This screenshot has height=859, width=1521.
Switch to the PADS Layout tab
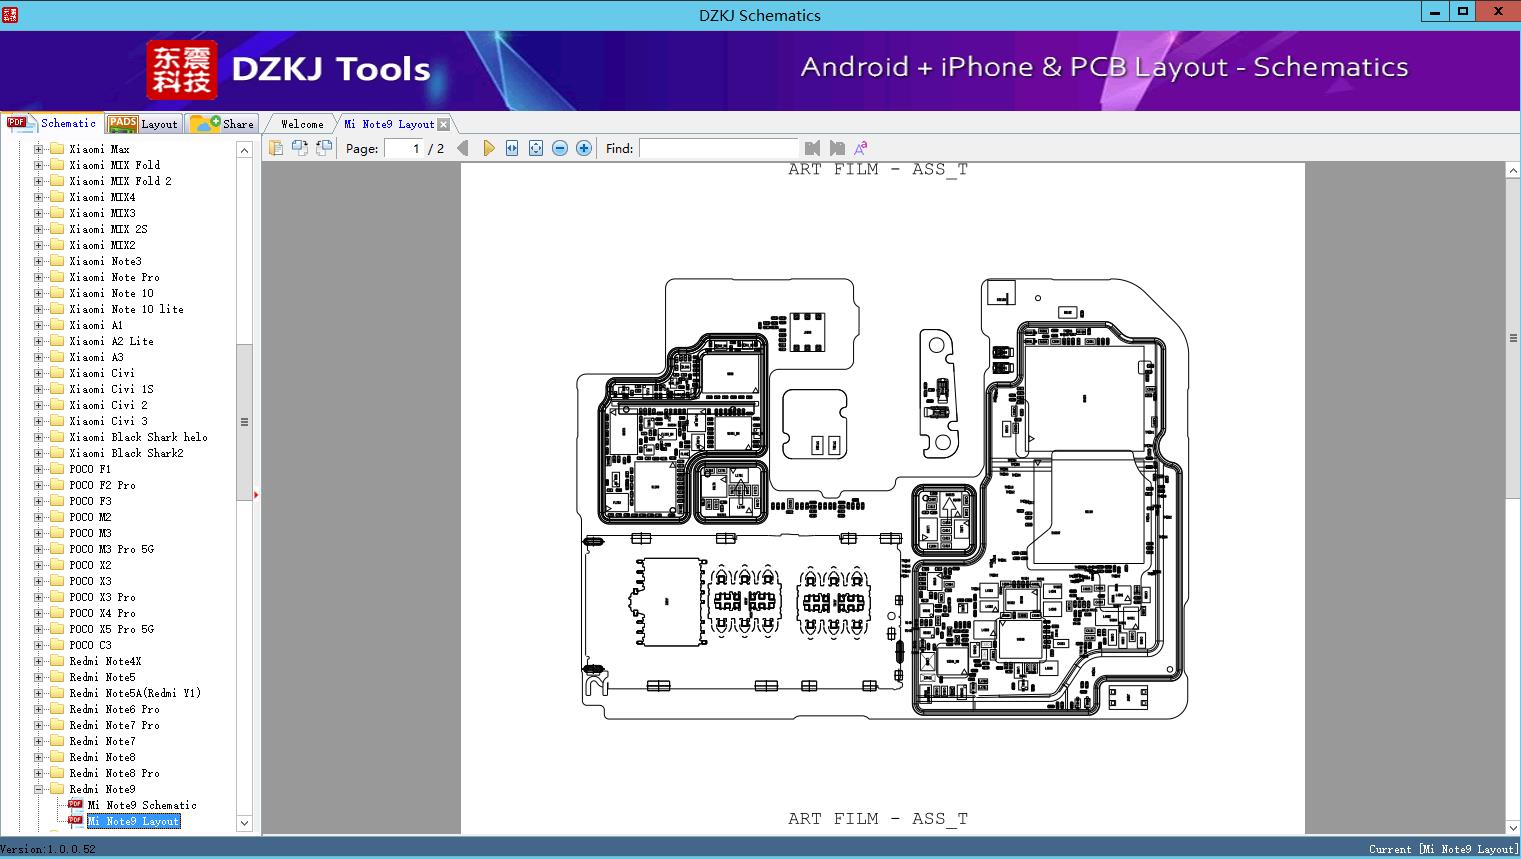(143, 123)
